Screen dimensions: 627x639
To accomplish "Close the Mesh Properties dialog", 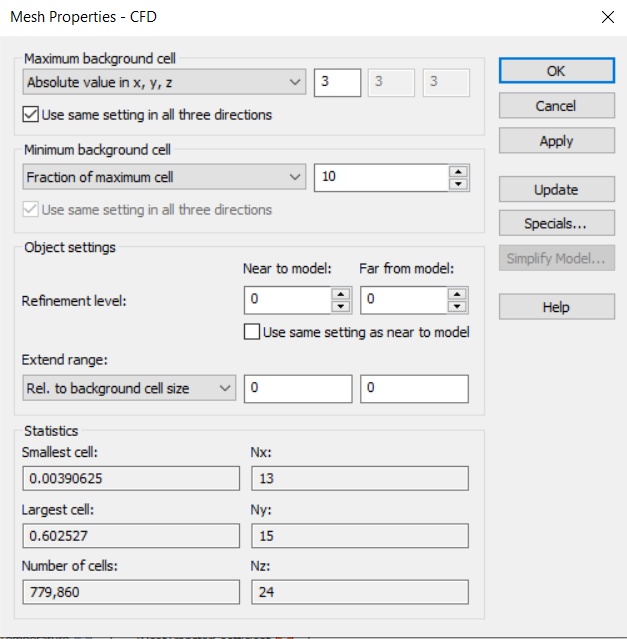I will tap(606, 16).
